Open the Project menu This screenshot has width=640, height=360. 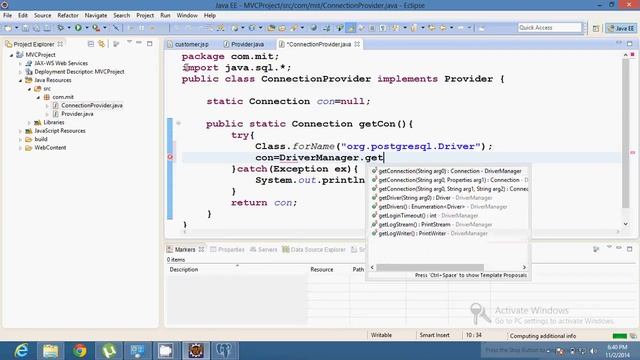click(145, 16)
